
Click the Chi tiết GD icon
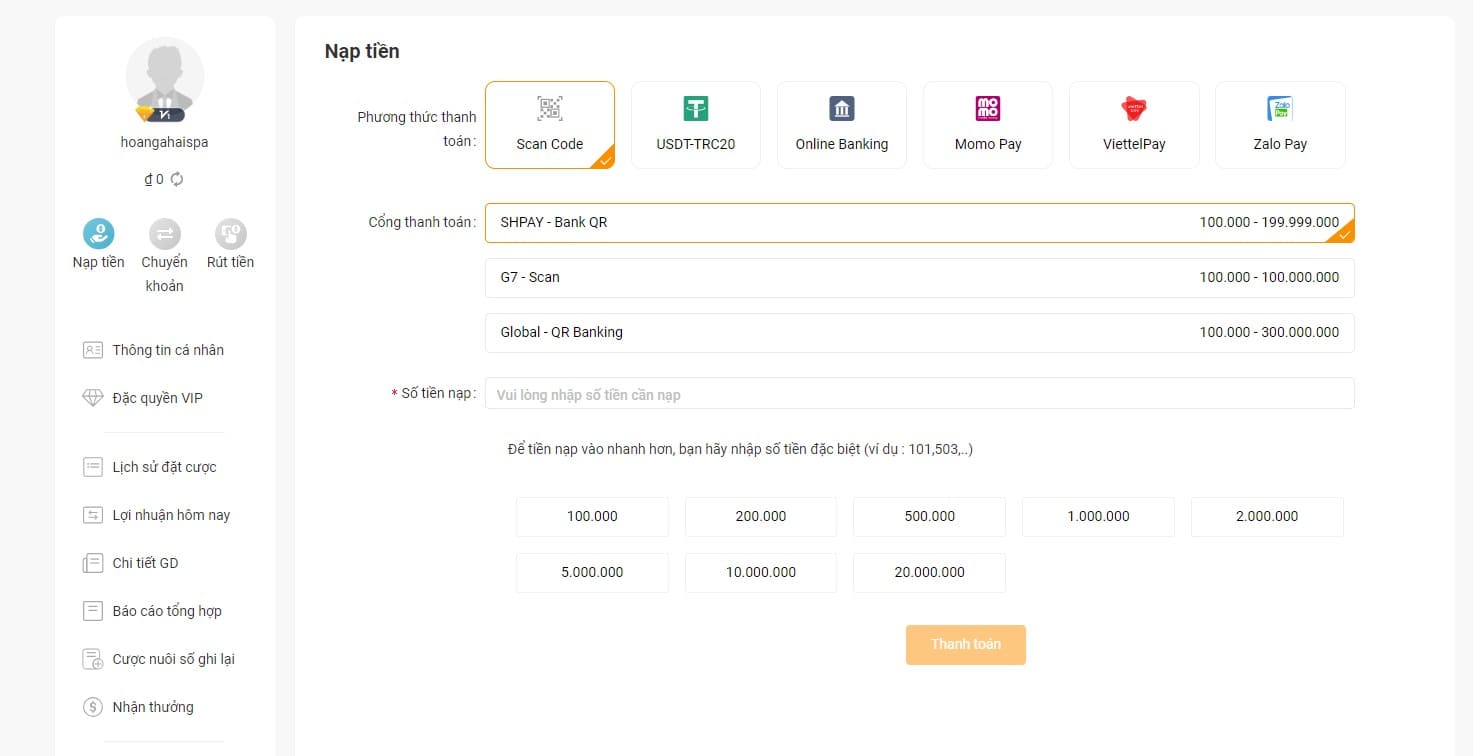pos(93,563)
